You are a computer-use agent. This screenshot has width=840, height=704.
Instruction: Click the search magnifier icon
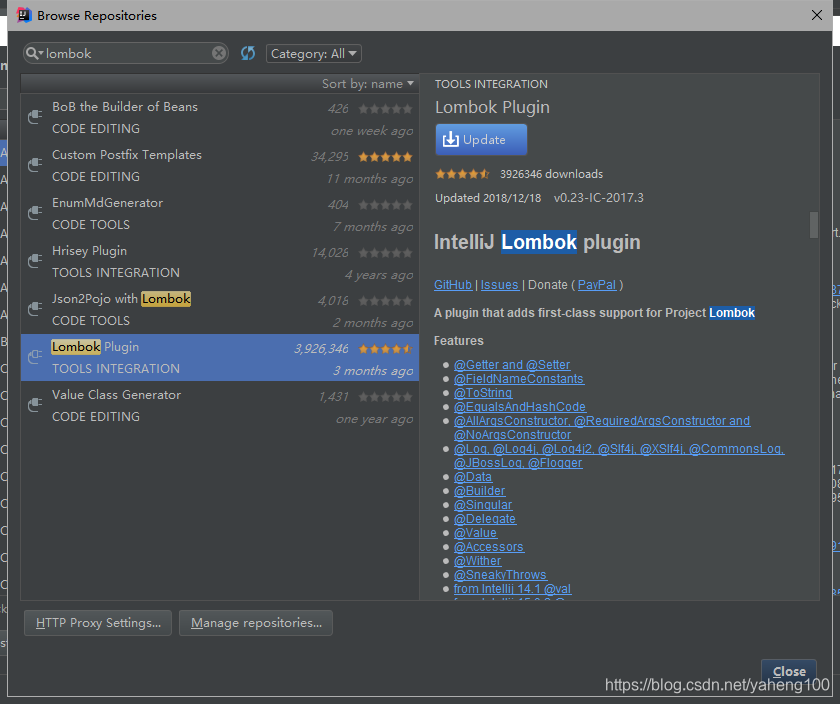pyautogui.click(x=32, y=53)
